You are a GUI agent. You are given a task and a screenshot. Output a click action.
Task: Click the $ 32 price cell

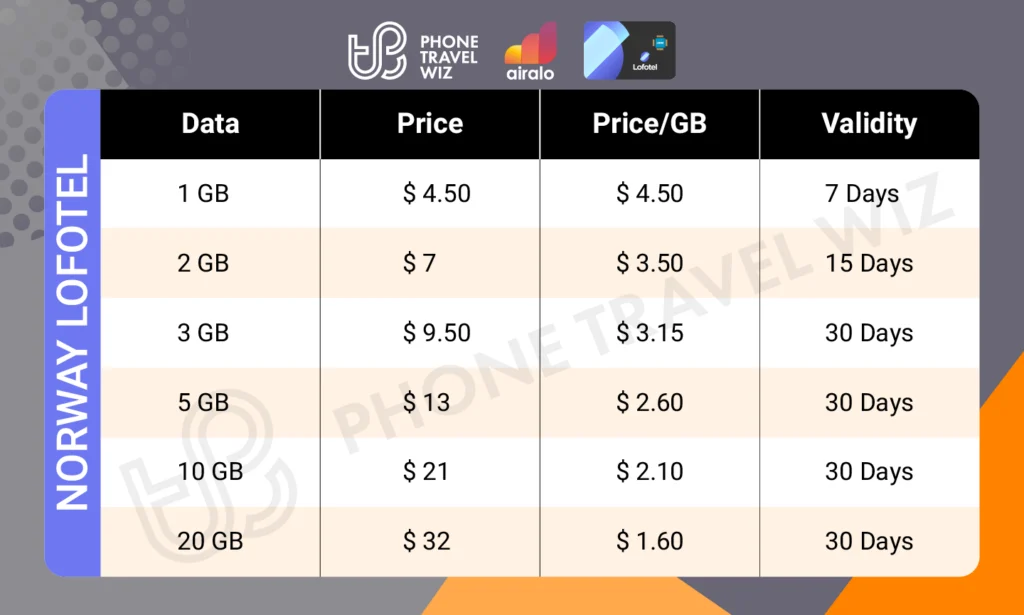pos(427,541)
